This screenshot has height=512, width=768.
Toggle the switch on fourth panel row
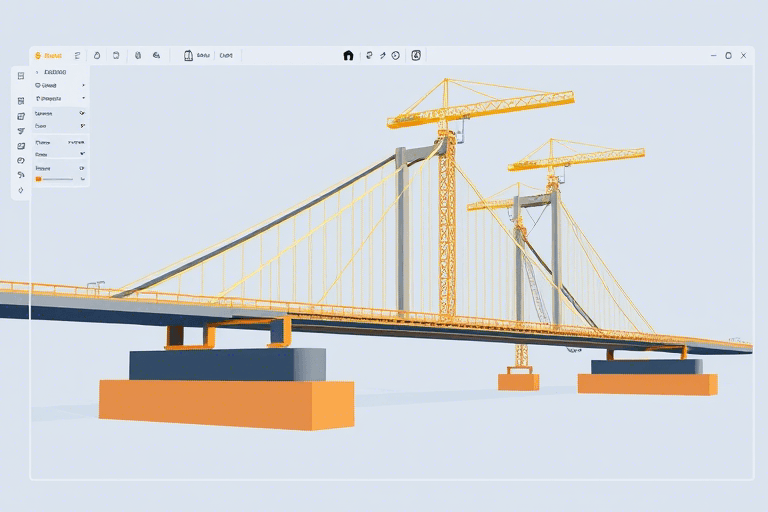81,114
